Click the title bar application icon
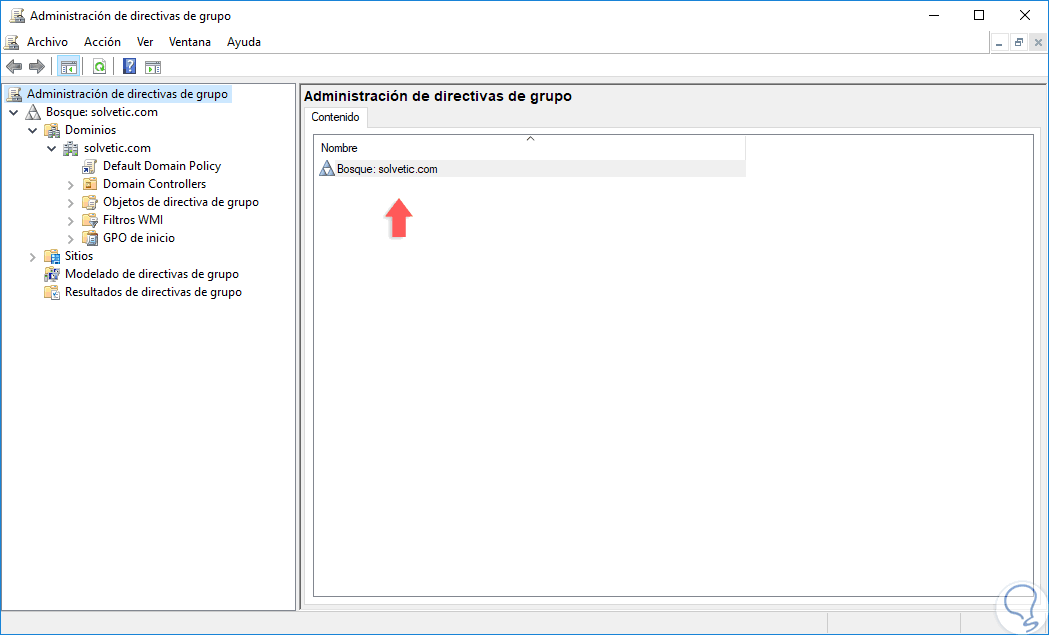Viewport: 1049px width, 635px height. point(17,15)
